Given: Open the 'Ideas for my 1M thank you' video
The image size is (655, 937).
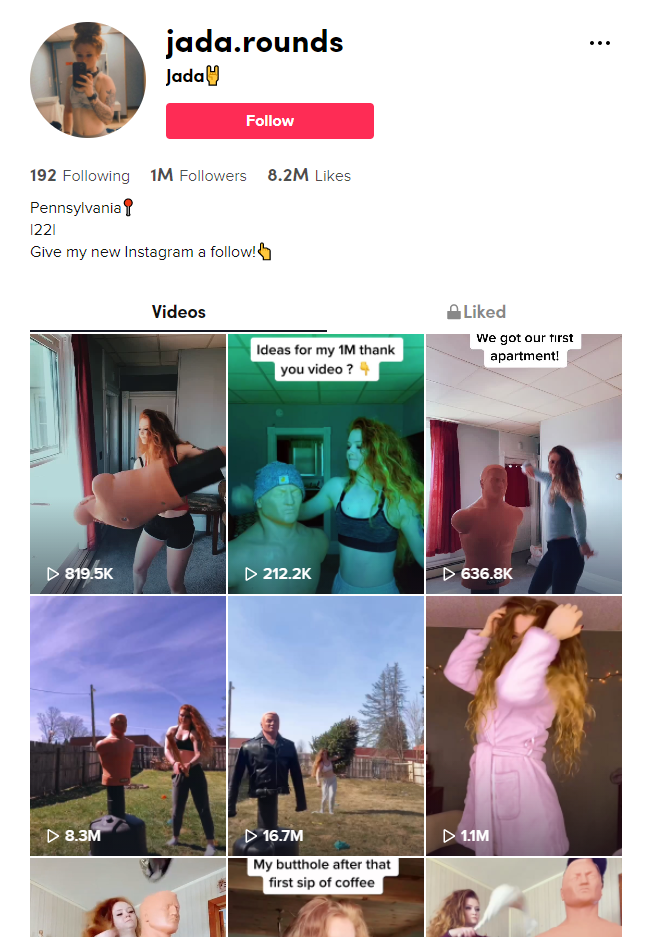Looking at the screenshot, I should (326, 464).
